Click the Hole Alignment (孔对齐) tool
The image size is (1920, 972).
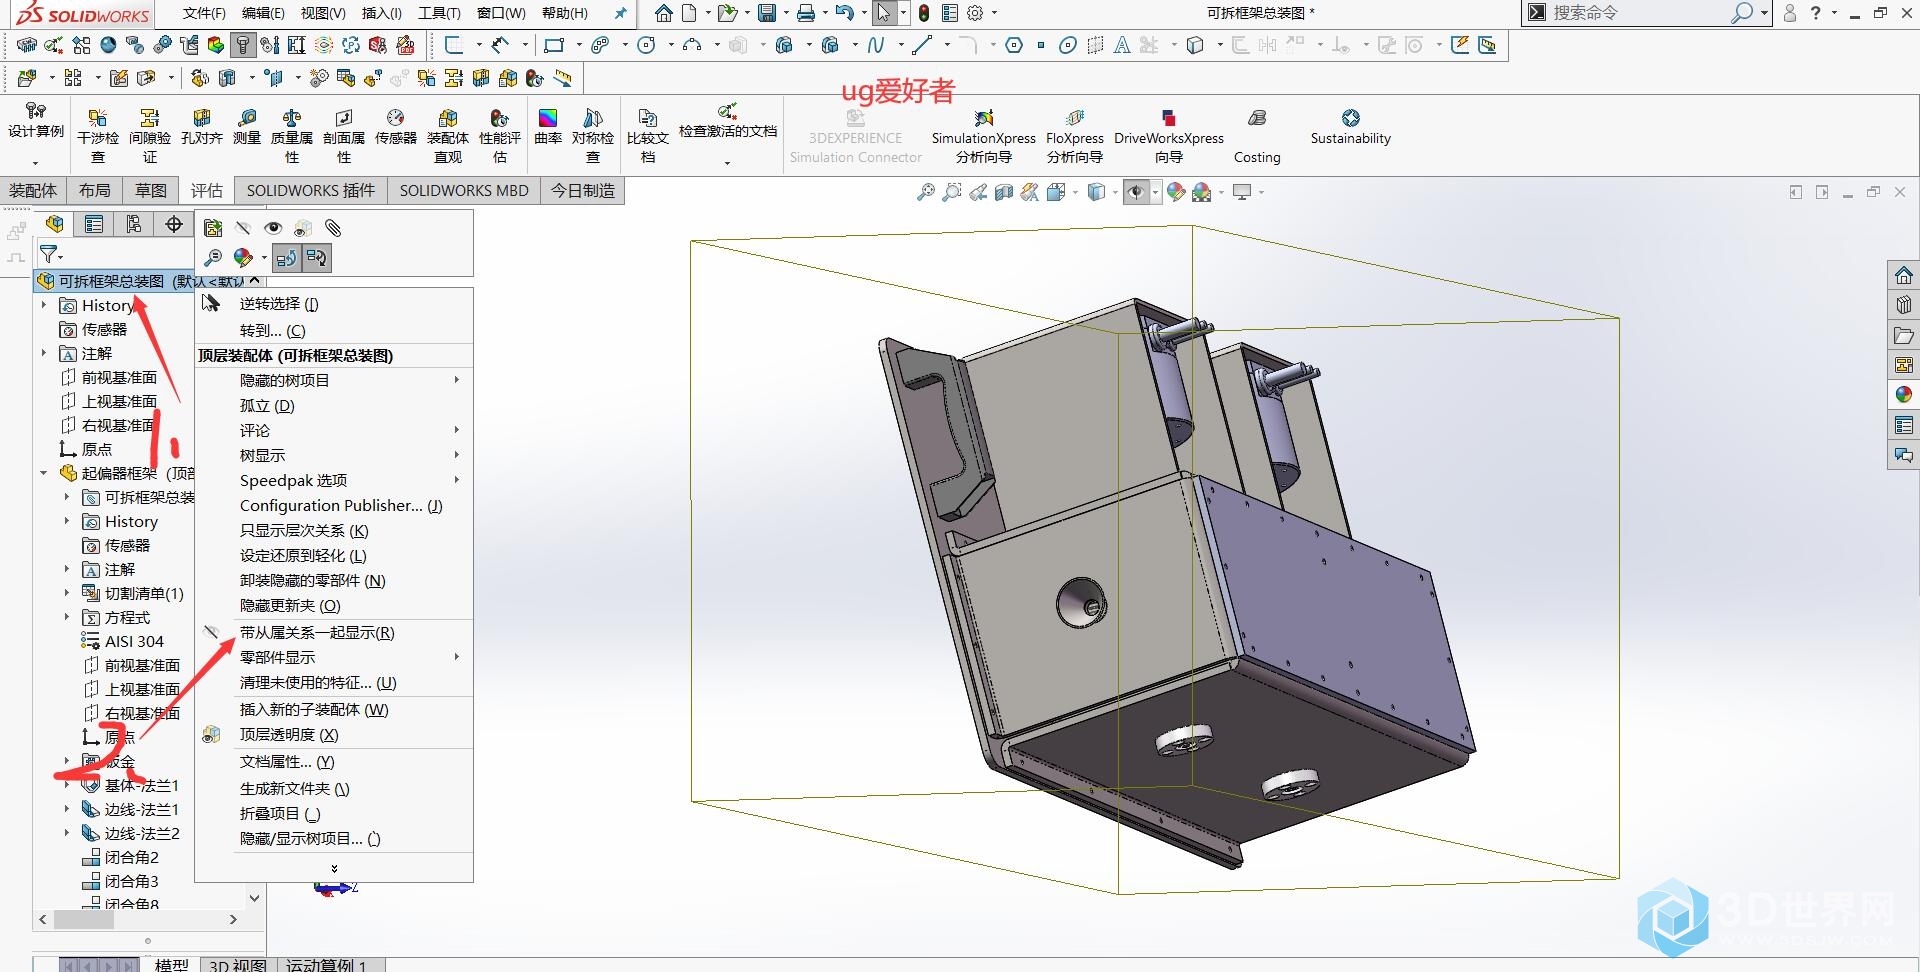coord(202,128)
